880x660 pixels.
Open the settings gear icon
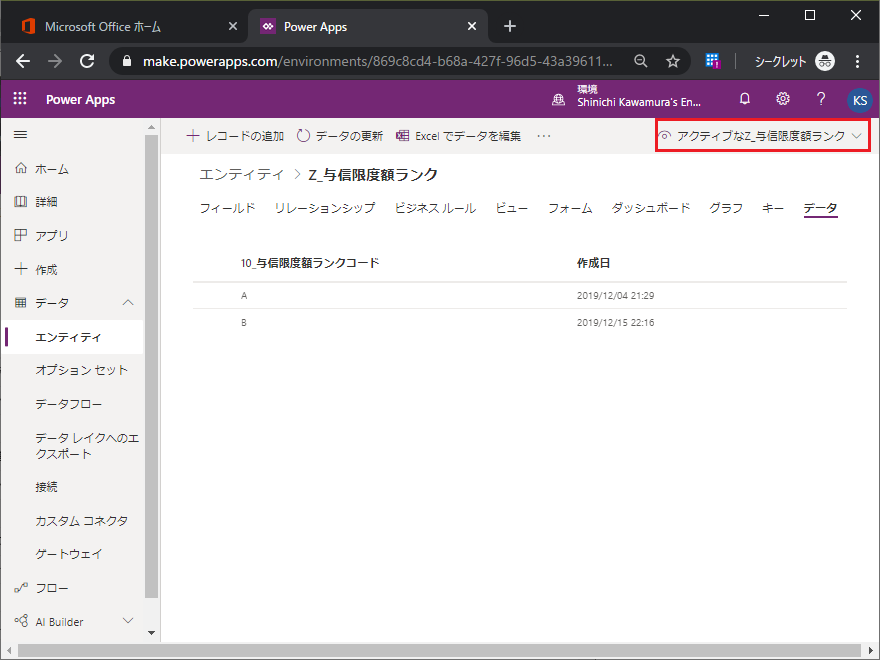[x=782, y=99]
